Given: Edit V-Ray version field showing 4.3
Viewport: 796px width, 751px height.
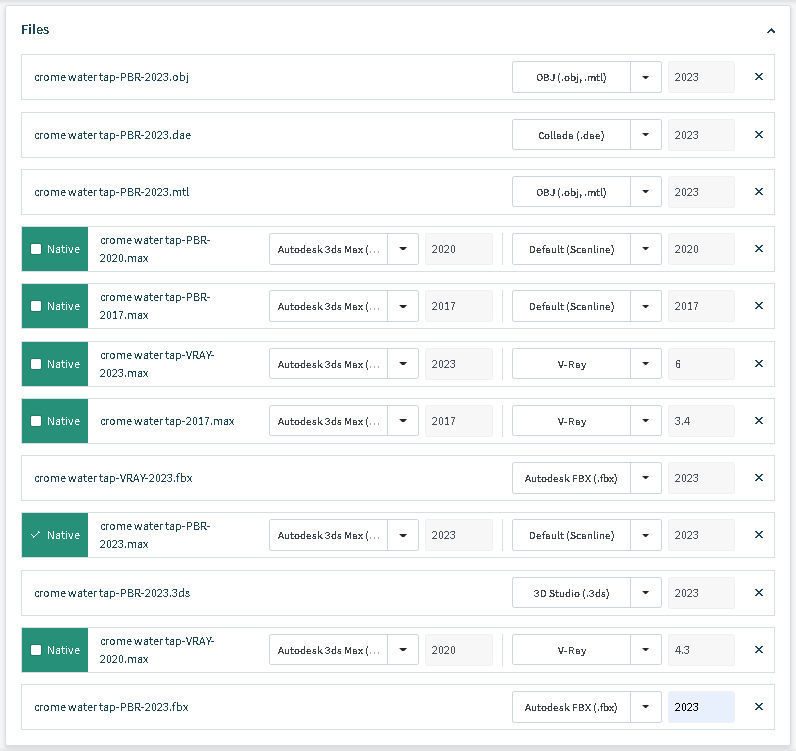Looking at the screenshot, I should [x=701, y=650].
